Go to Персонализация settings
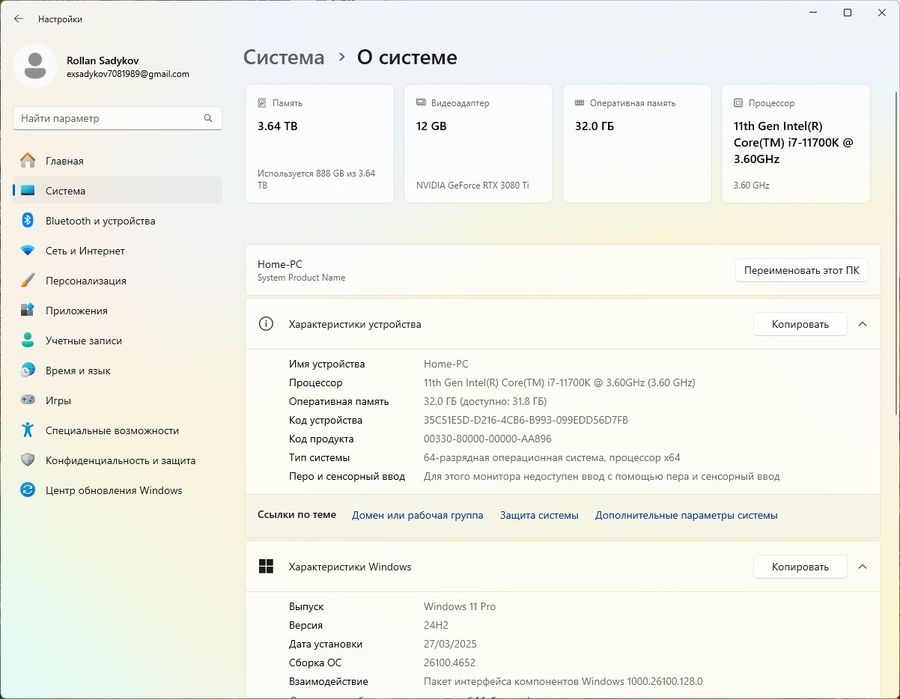The image size is (900, 699). [x=117, y=281]
